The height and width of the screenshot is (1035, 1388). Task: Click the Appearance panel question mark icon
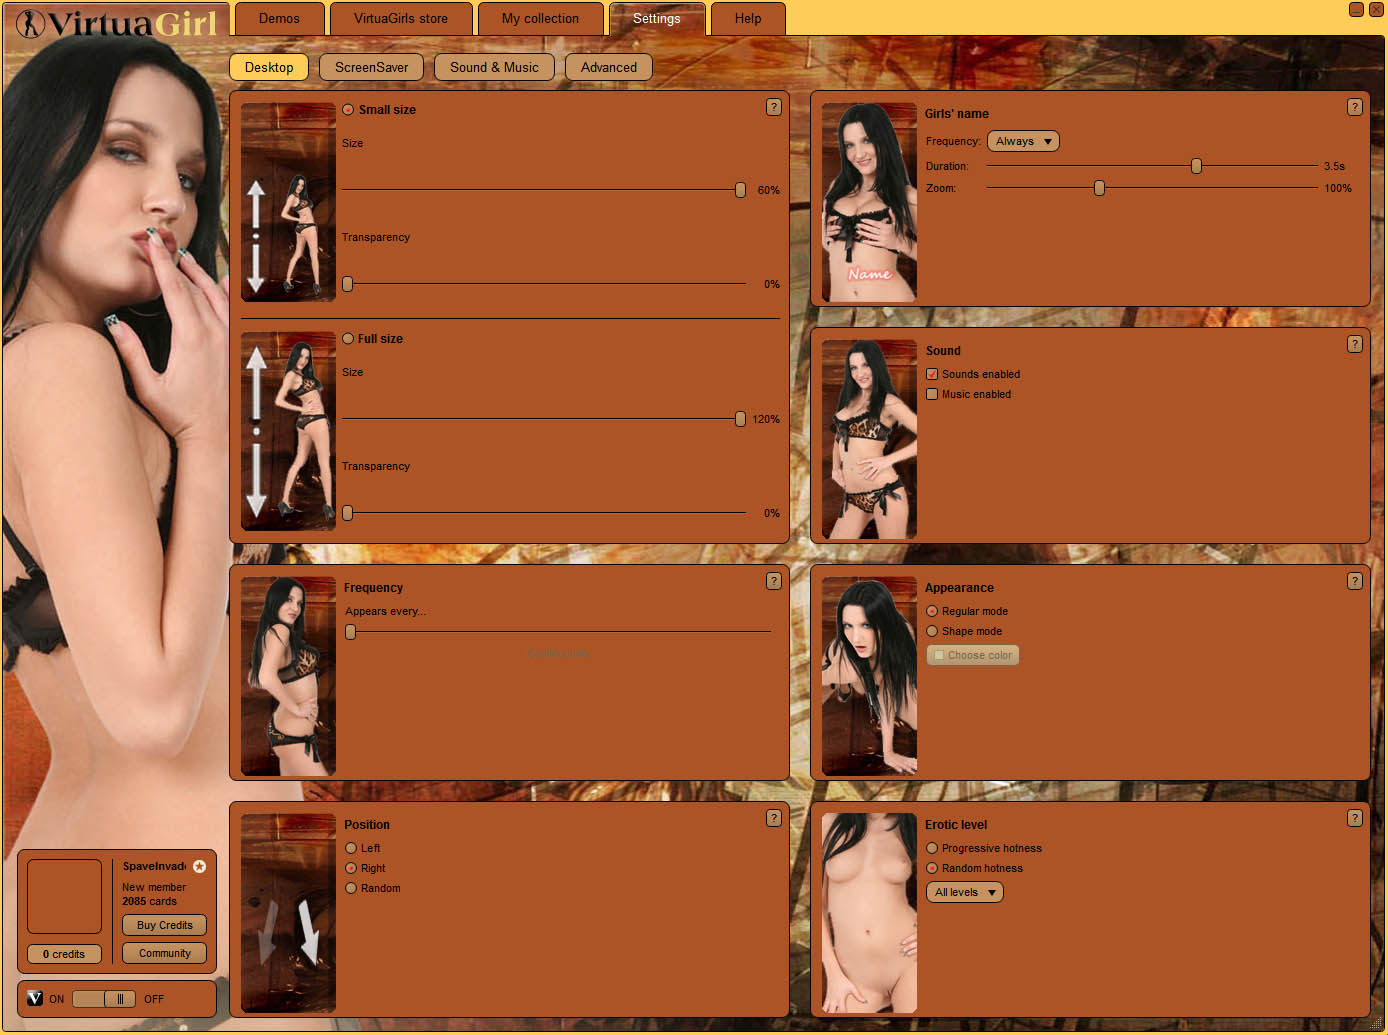[x=1354, y=581]
